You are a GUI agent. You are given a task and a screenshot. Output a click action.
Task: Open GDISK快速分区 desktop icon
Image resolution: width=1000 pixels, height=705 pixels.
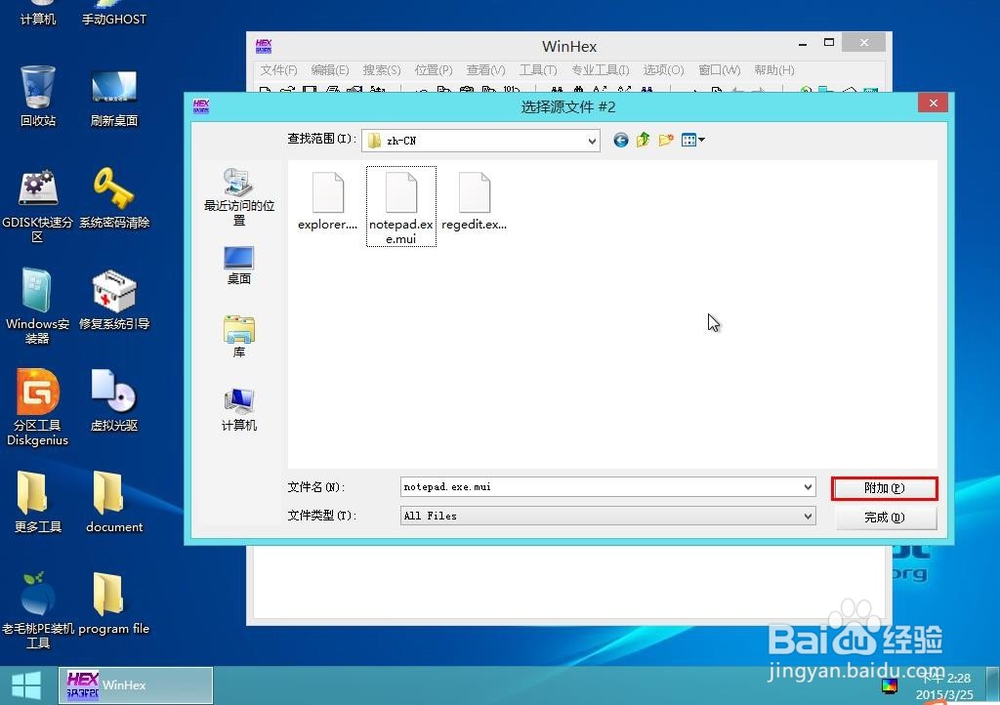(x=38, y=206)
